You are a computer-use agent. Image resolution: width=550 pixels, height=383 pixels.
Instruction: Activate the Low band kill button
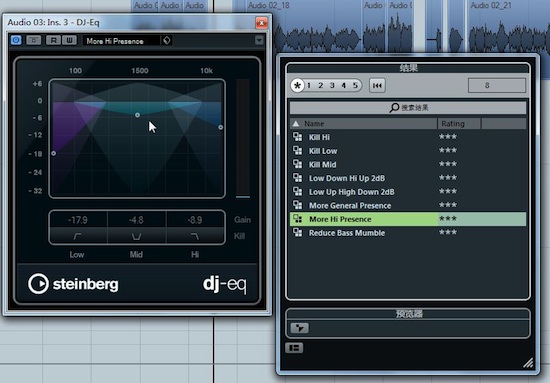78,236
